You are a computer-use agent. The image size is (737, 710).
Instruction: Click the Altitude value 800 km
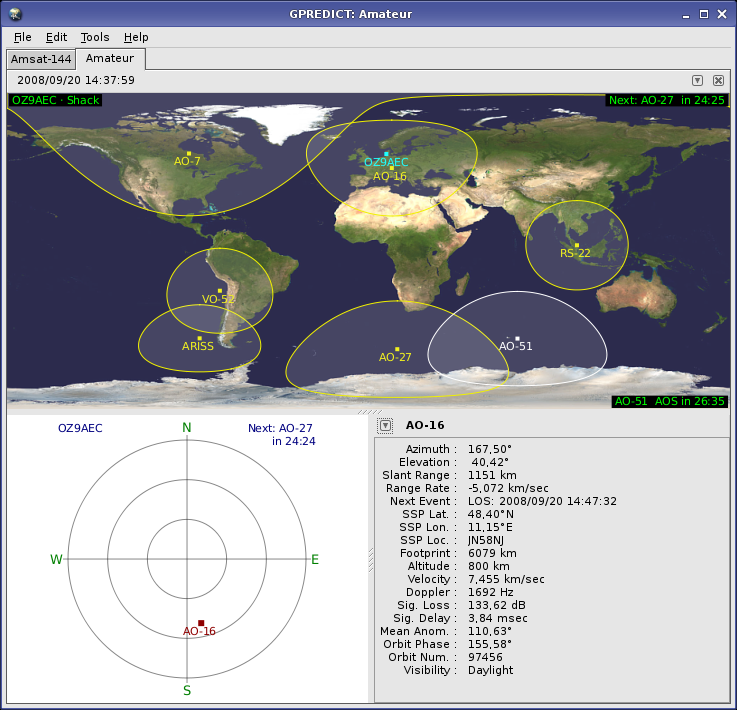point(489,566)
